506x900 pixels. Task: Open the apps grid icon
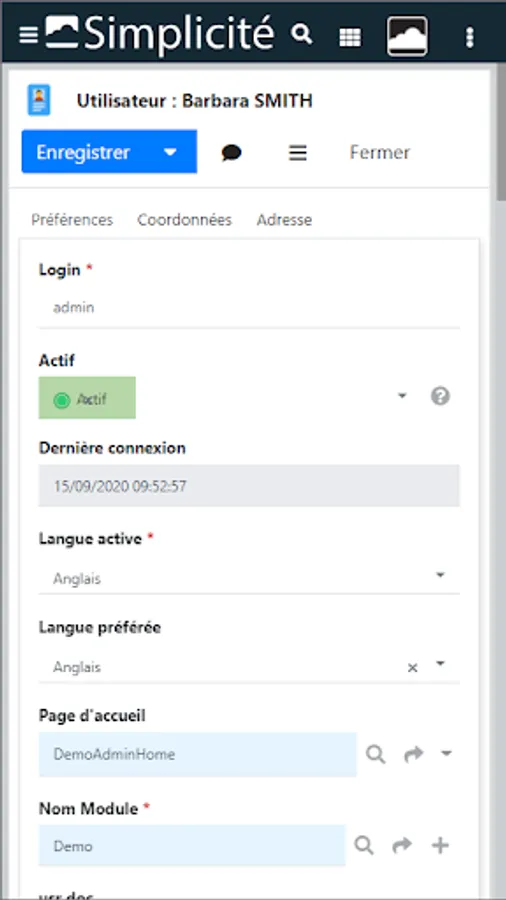(350, 37)
